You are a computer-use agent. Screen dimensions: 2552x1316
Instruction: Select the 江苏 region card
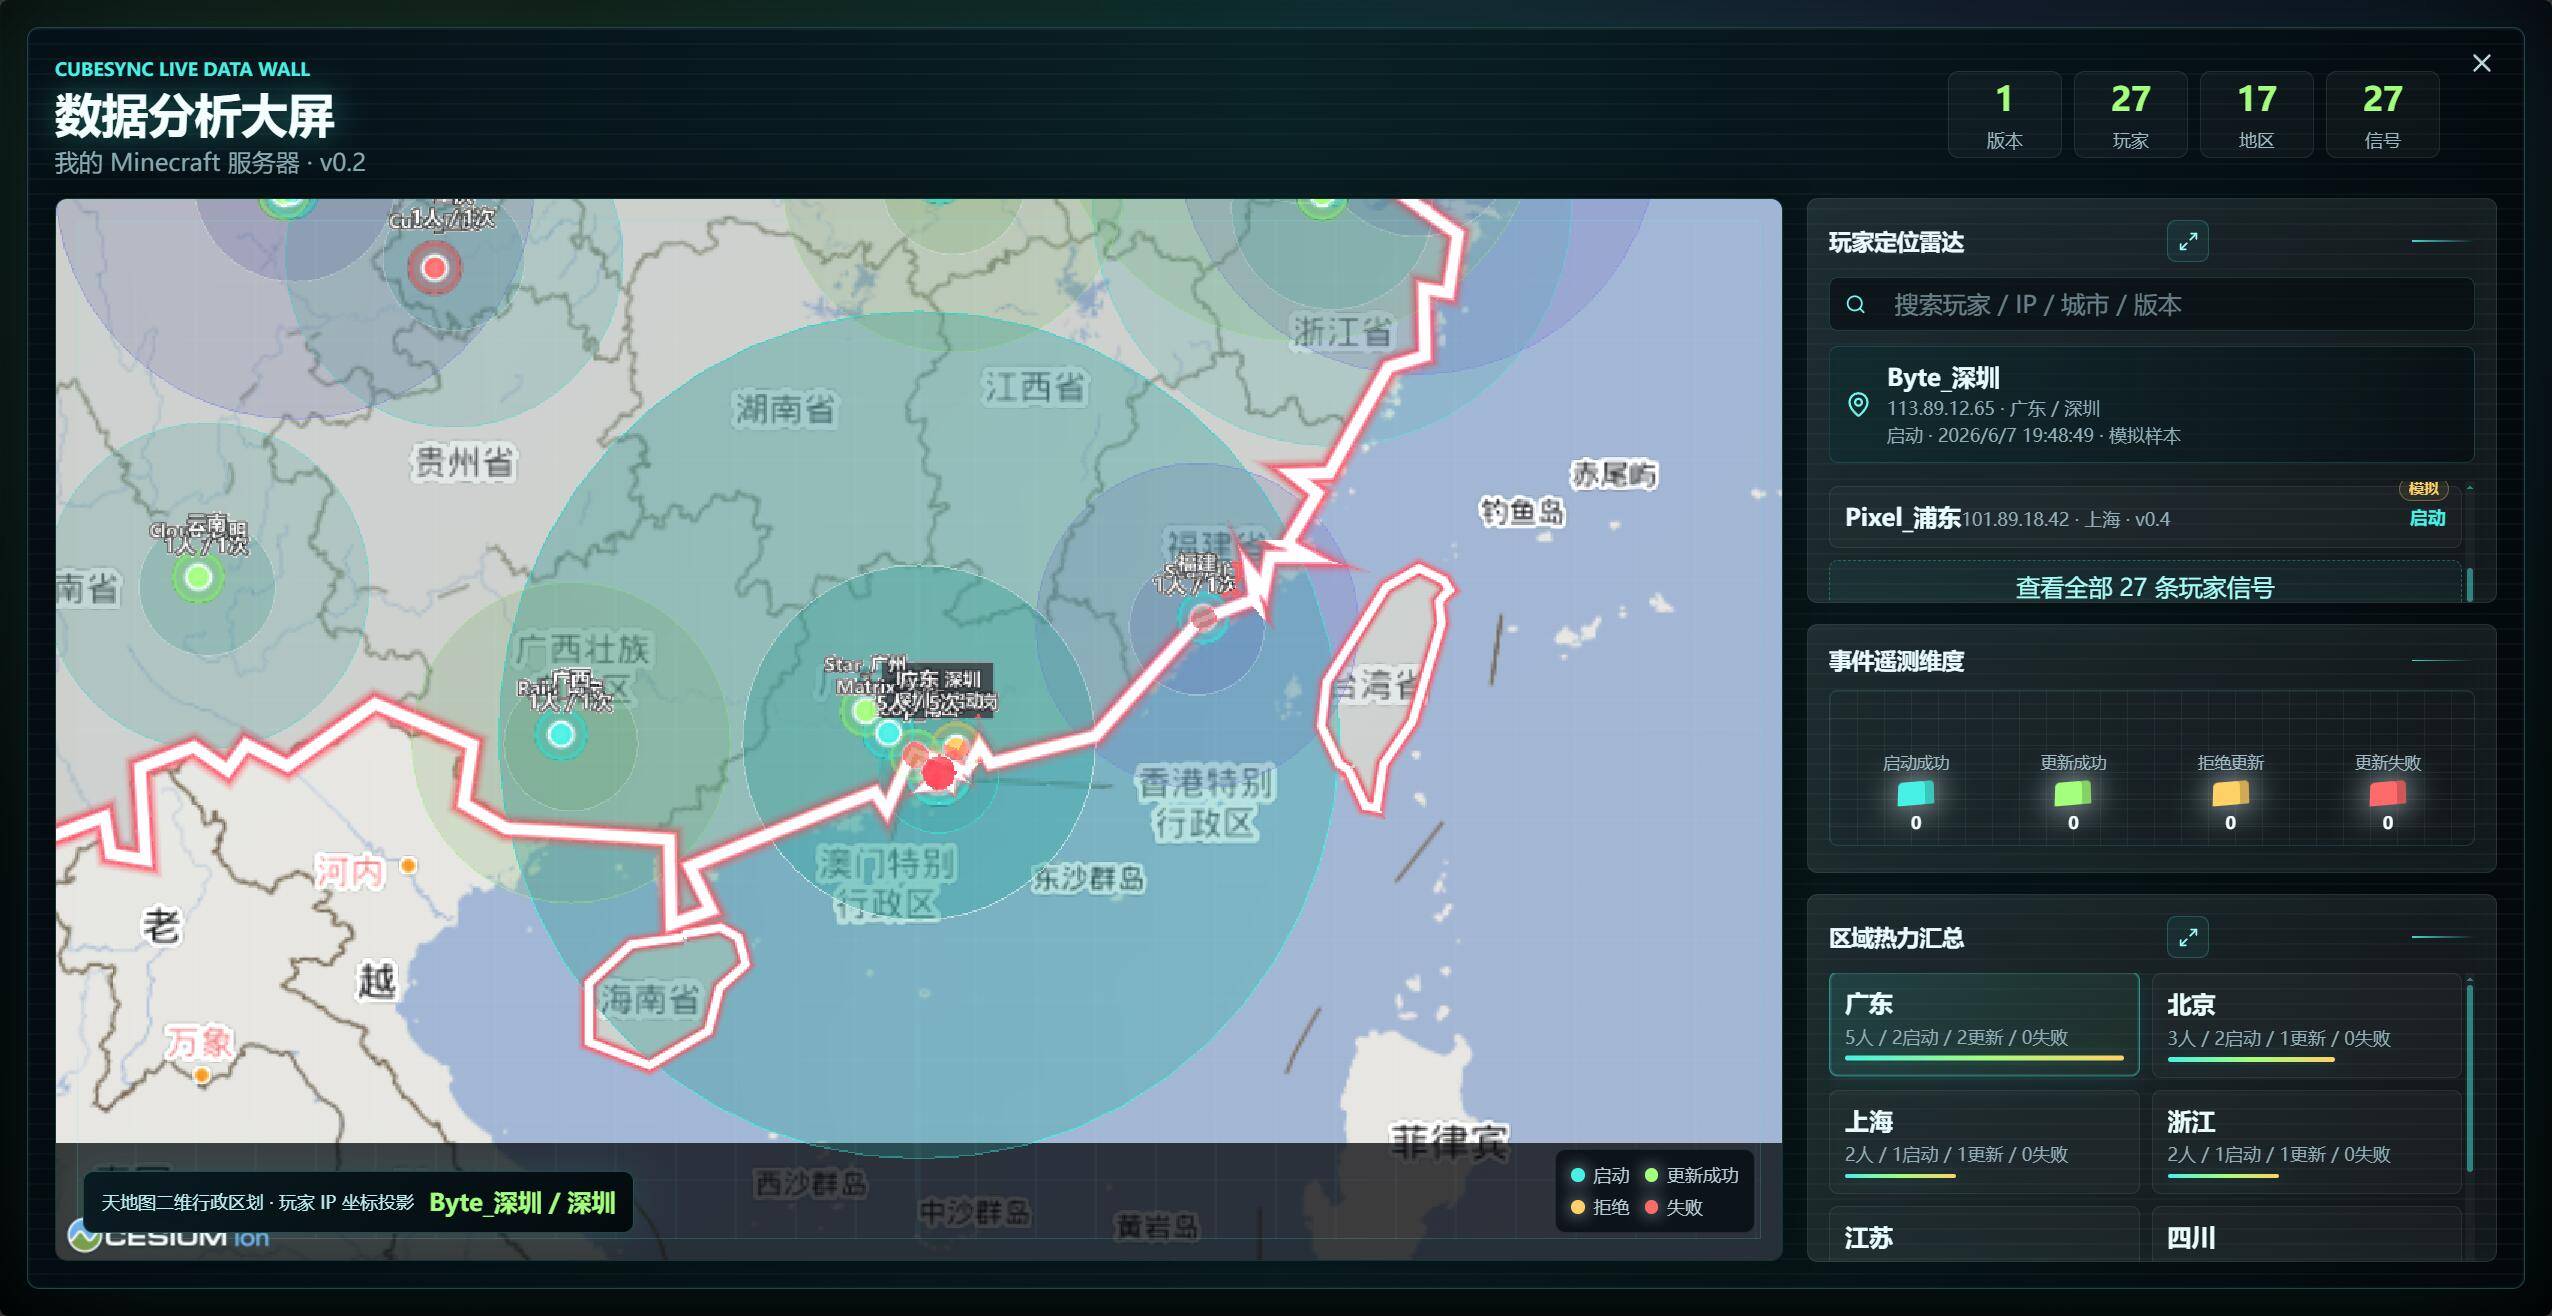pos(1983,1235)
